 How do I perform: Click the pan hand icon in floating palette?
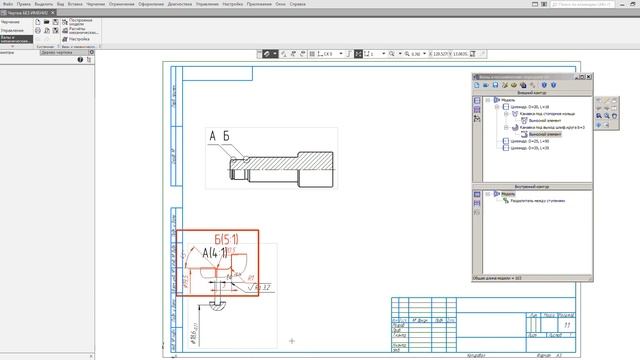[614, 116]
